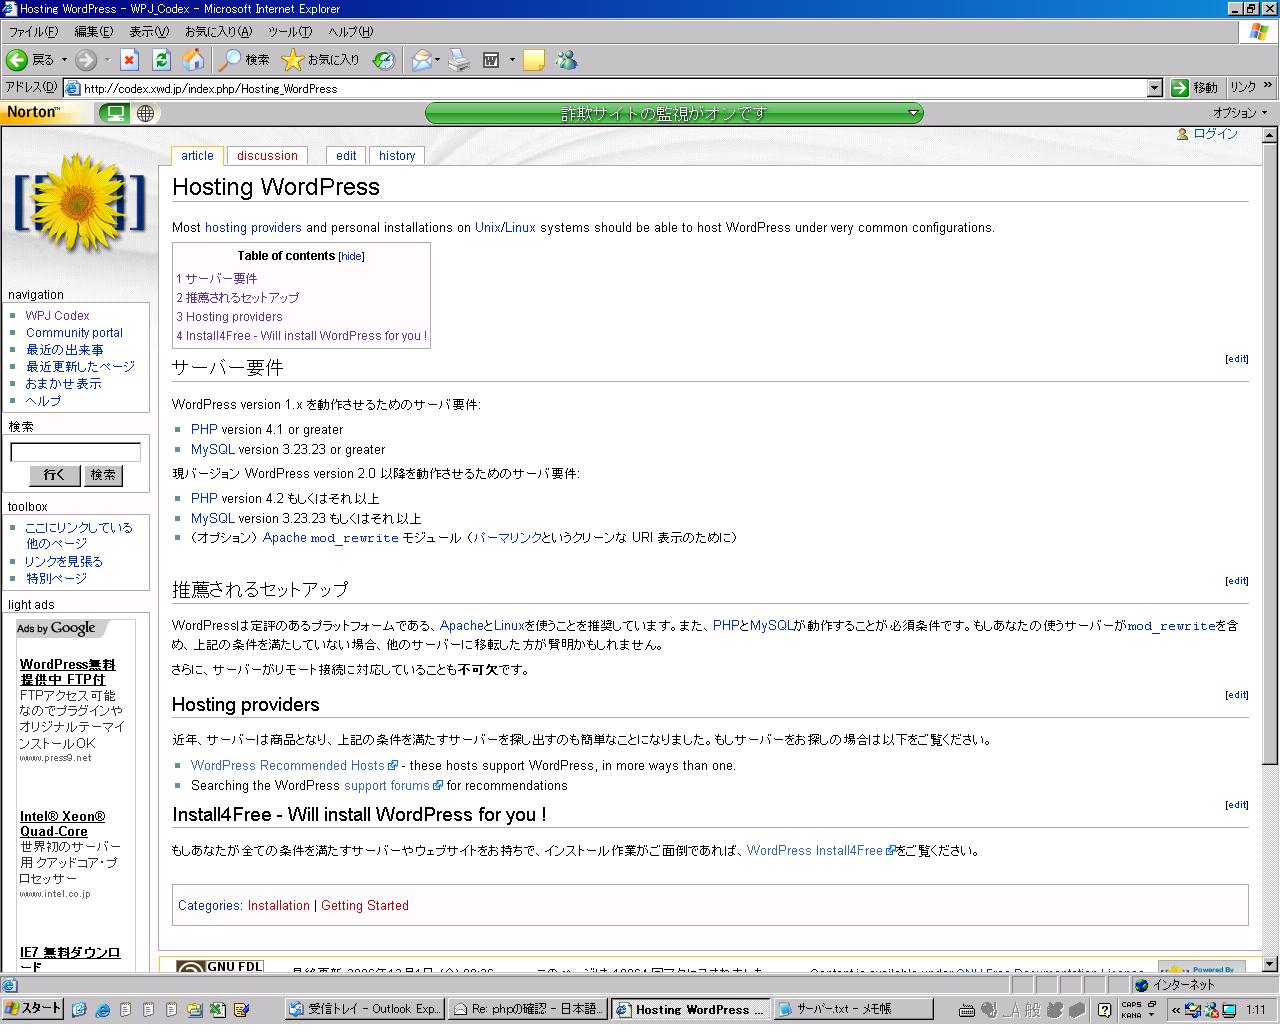Click the Mail envelope toolbar icon
Viewport: 1280px width, 1033px height.
click(421, 60)
